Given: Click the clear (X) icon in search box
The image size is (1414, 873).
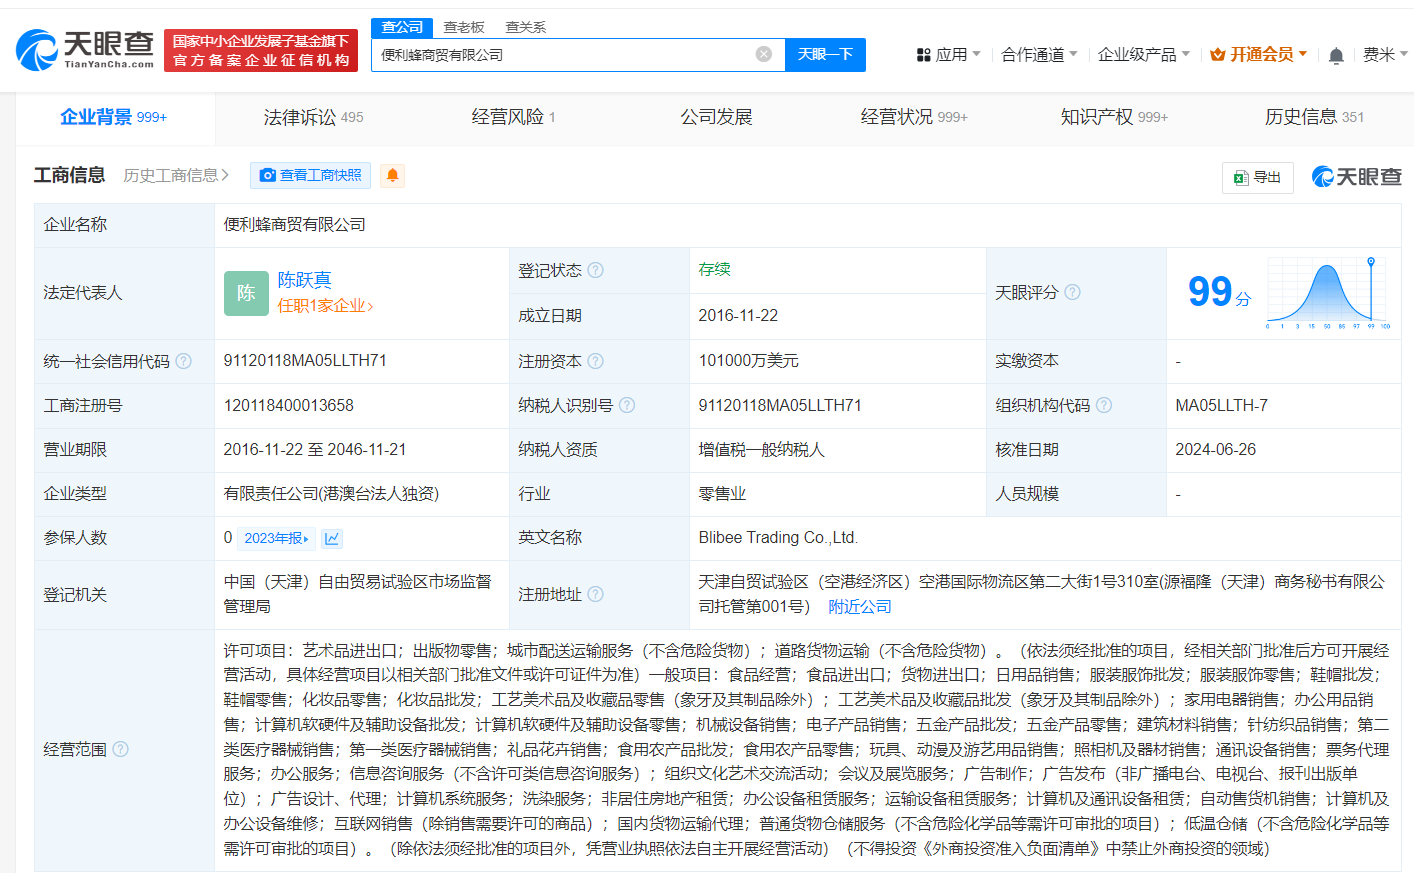Looking at the screenshot, I should 764,54.
